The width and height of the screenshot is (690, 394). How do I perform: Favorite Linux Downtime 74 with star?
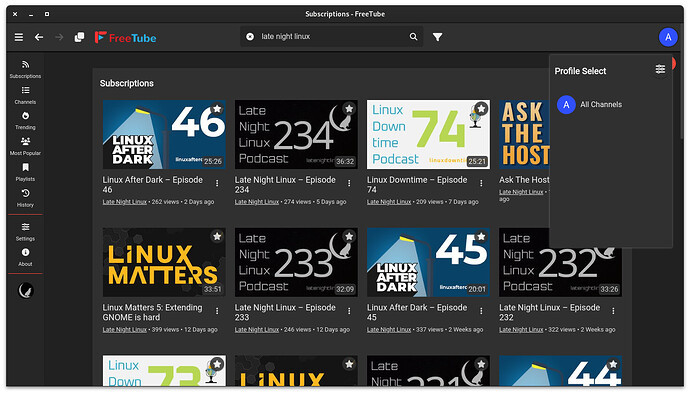tap(481, 109)
